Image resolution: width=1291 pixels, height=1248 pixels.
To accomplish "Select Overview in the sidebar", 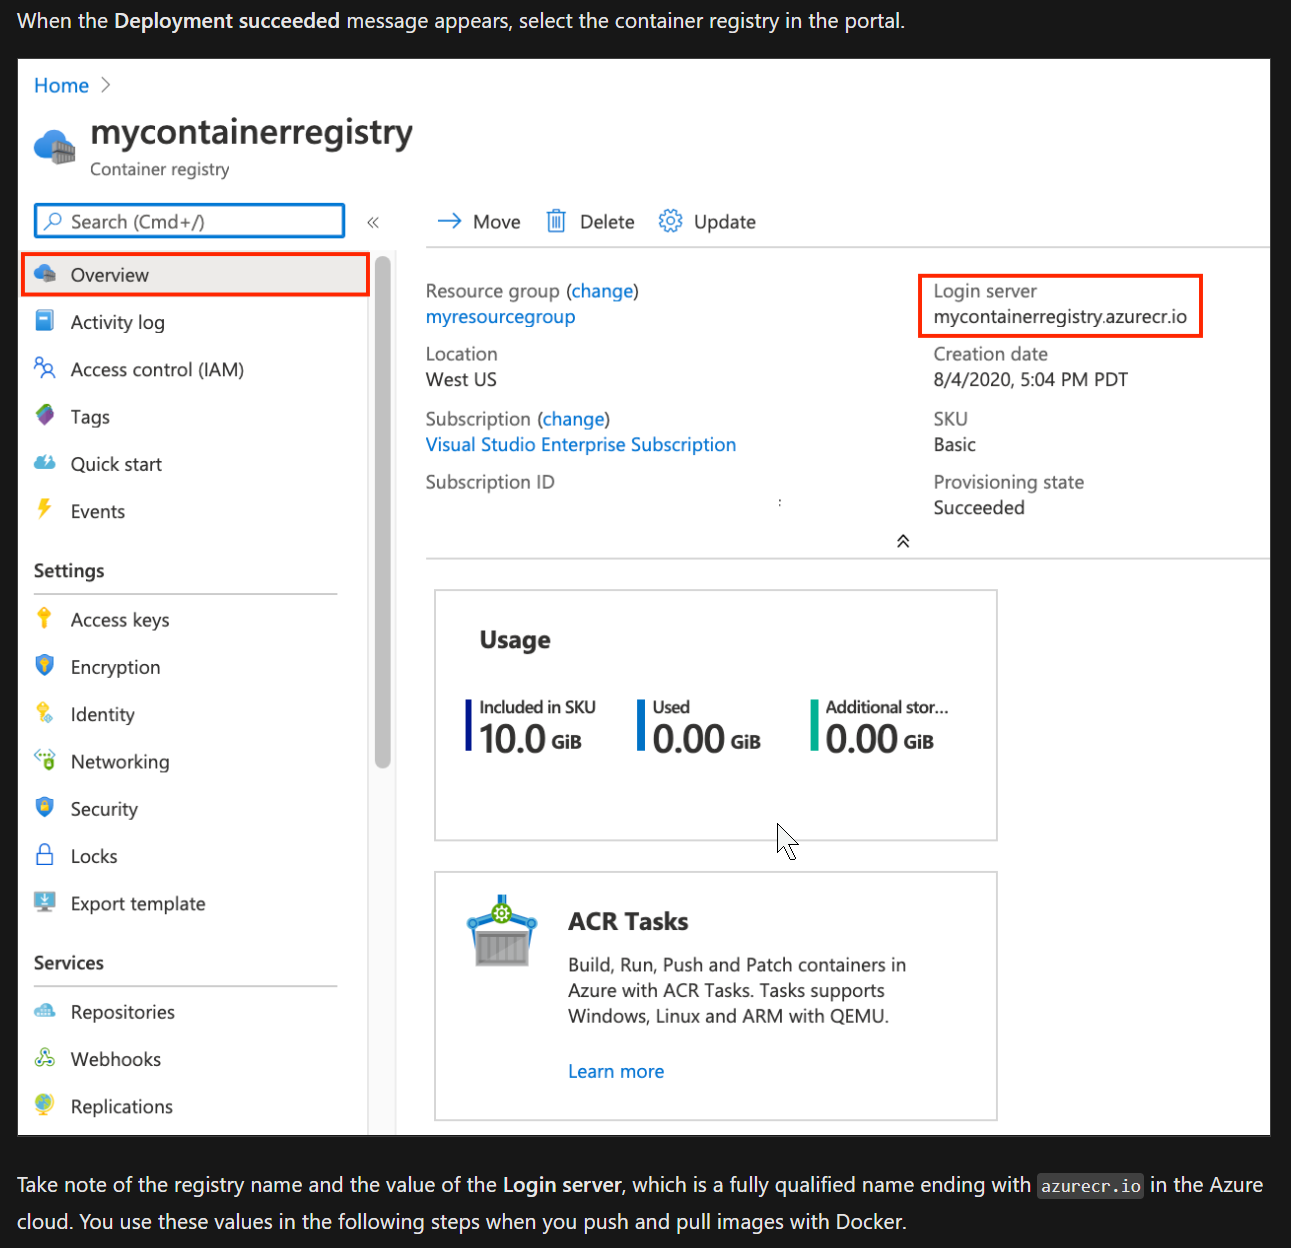I will [195, 275].
